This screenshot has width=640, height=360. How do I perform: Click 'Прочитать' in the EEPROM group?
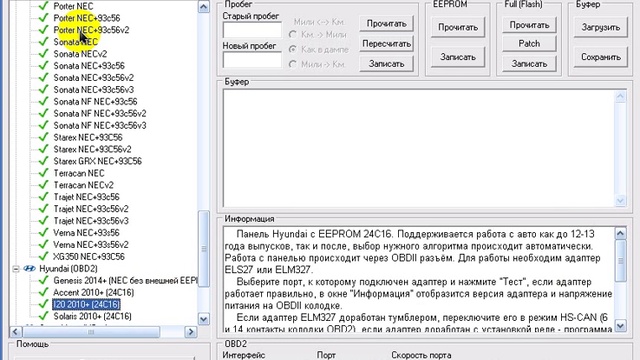click(x=458, y=27)
